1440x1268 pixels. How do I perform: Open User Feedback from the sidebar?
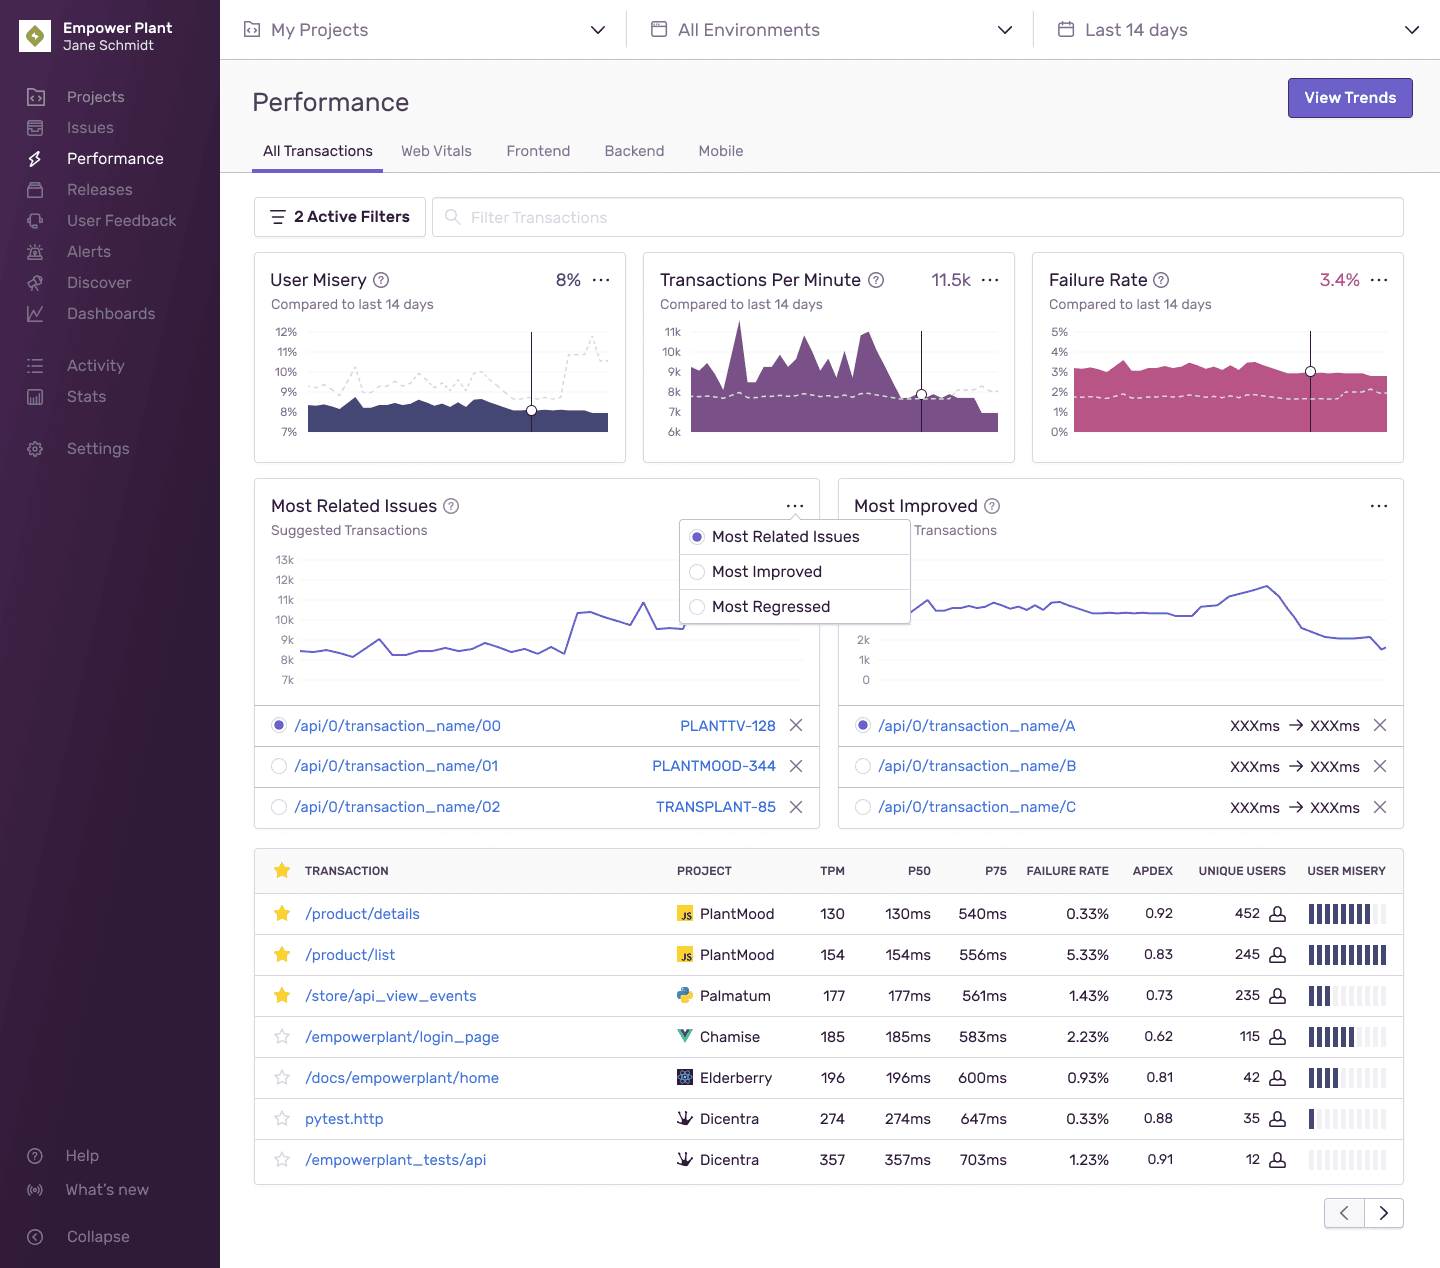pos(35,220)
